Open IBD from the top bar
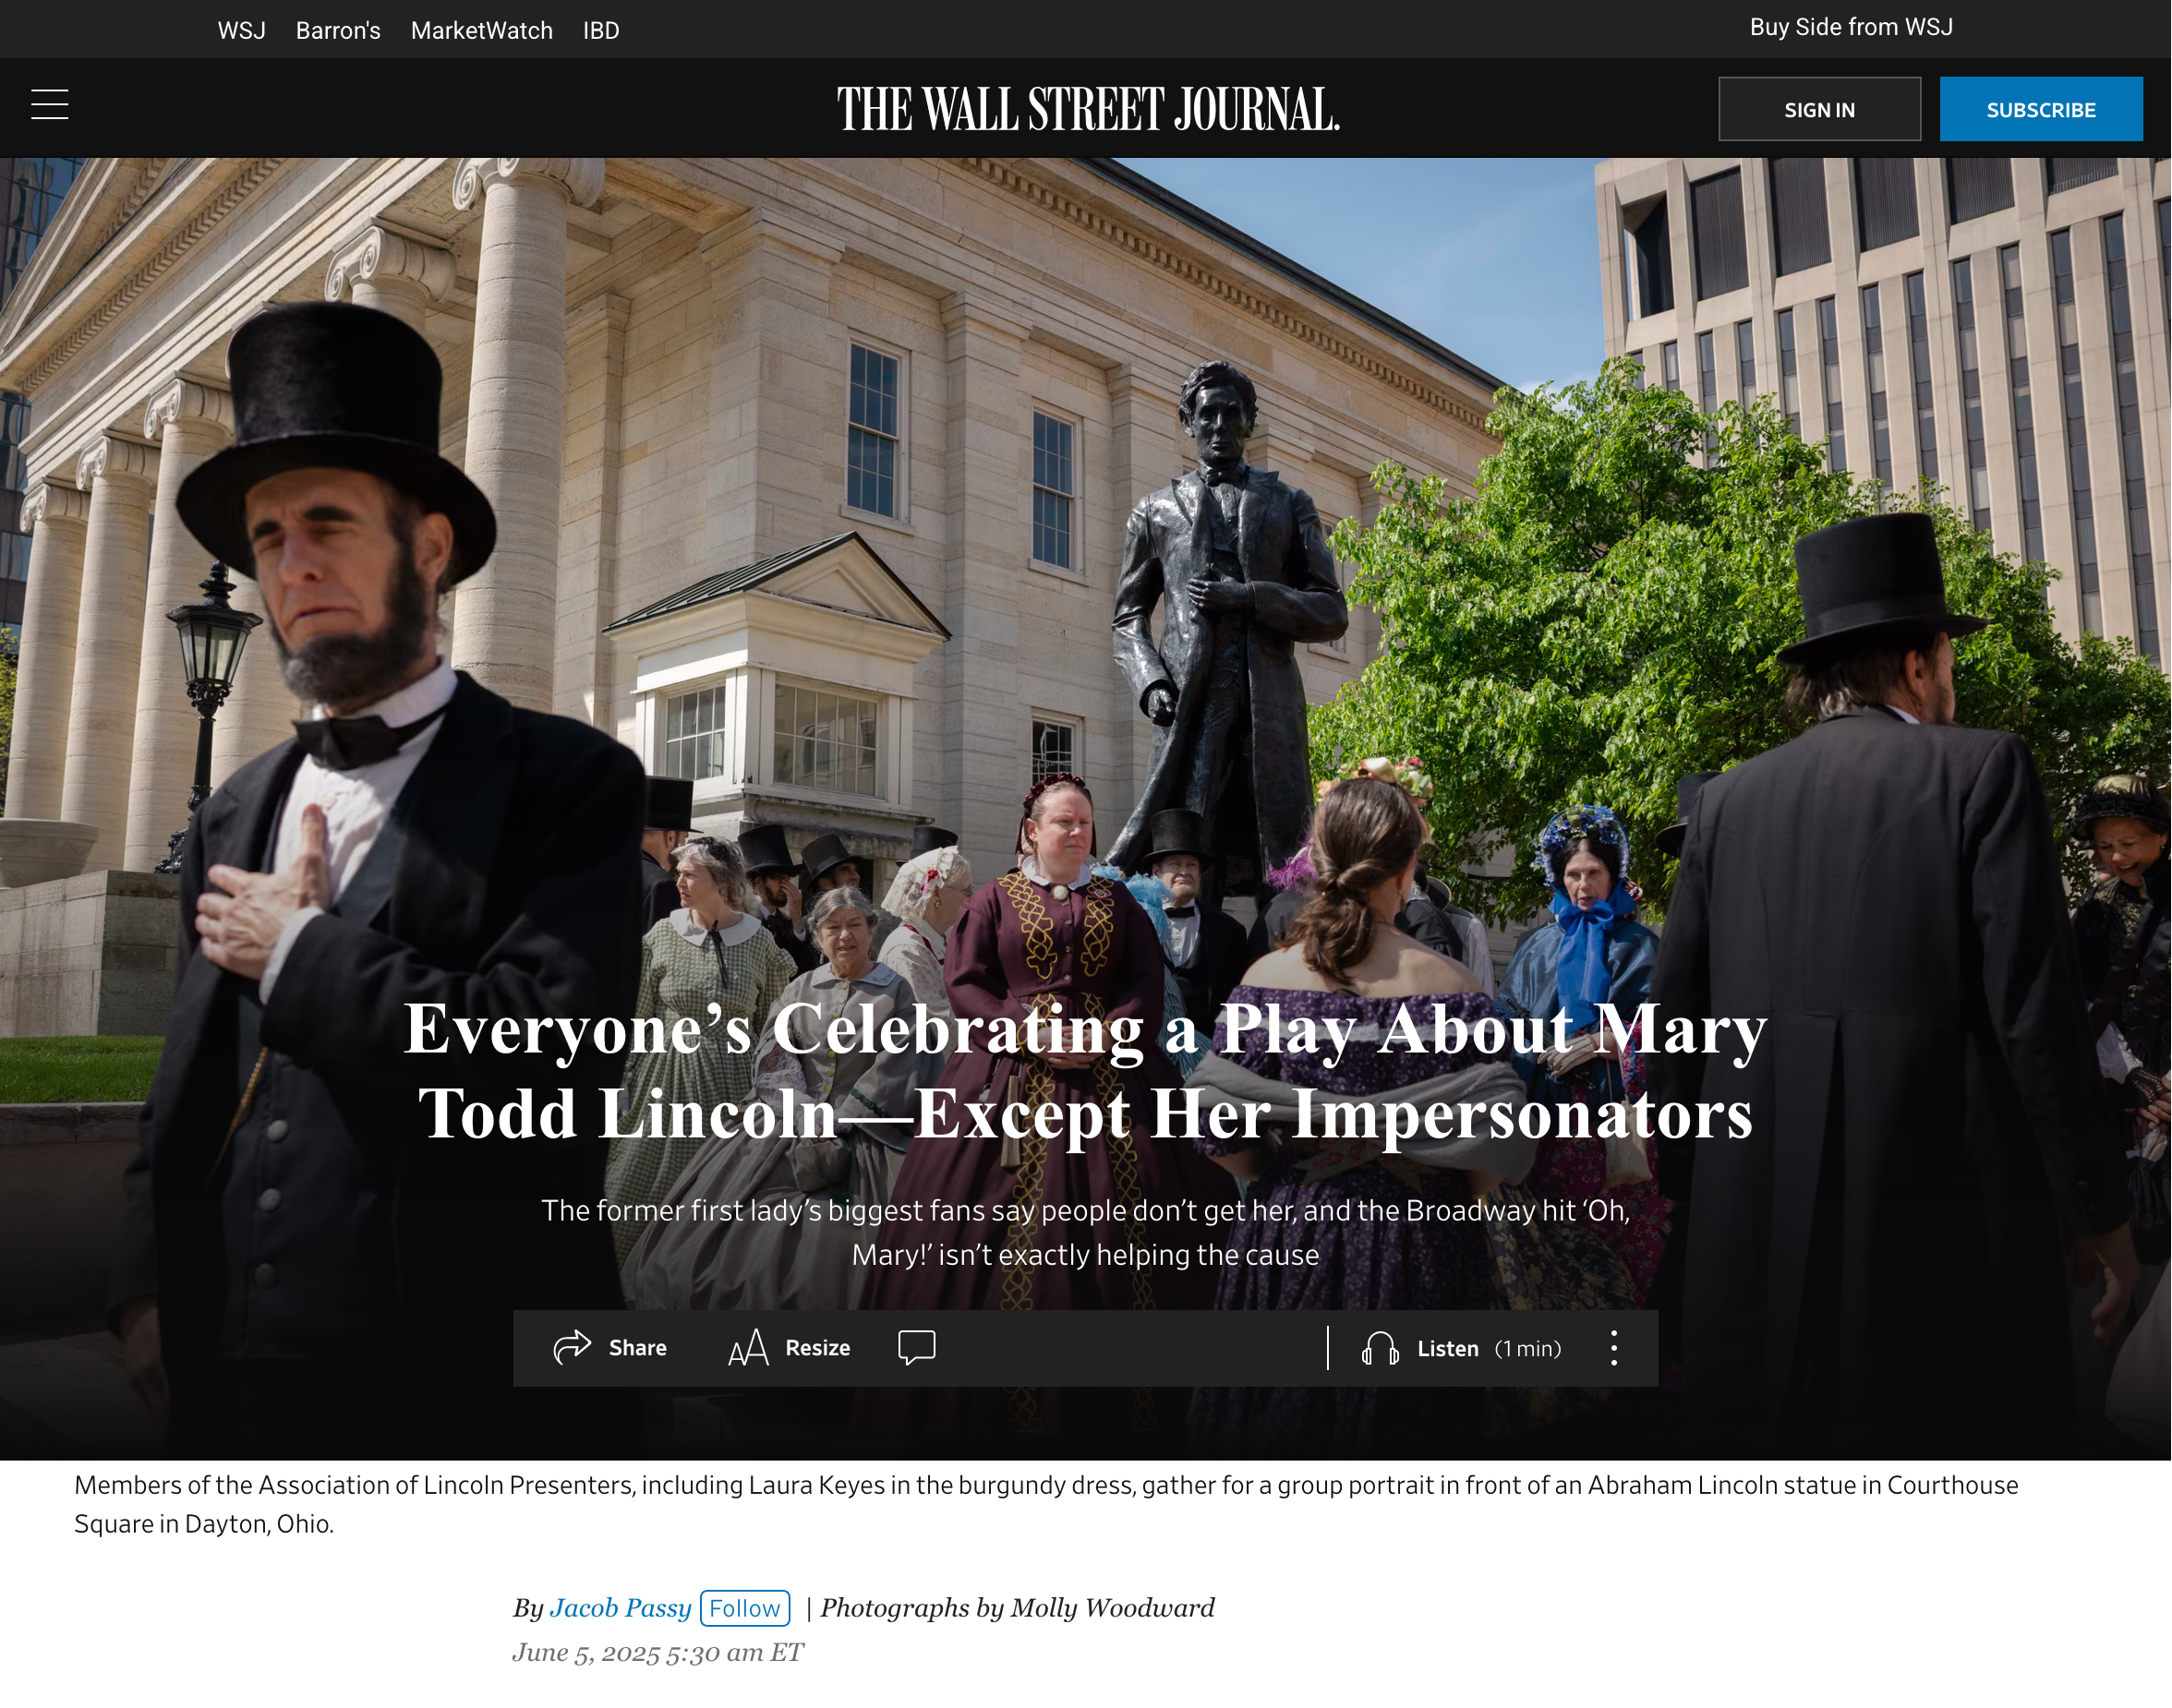The width and height of the screenshot is (2172, 1708). coord(601,30)
